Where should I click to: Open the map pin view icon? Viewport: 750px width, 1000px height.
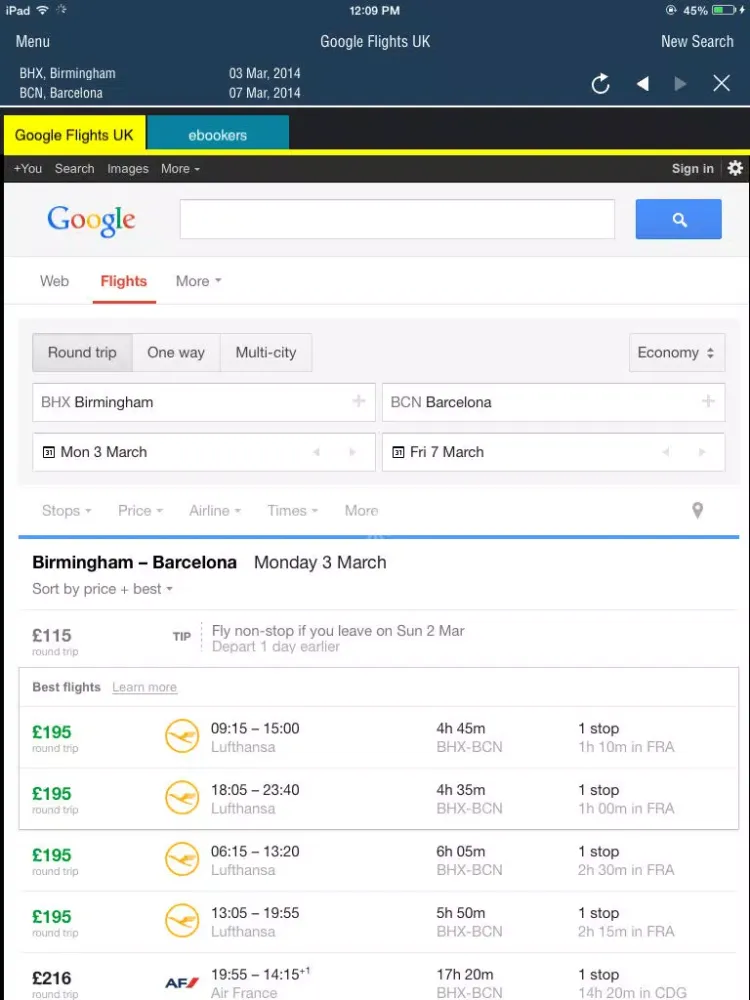(698, 510)
